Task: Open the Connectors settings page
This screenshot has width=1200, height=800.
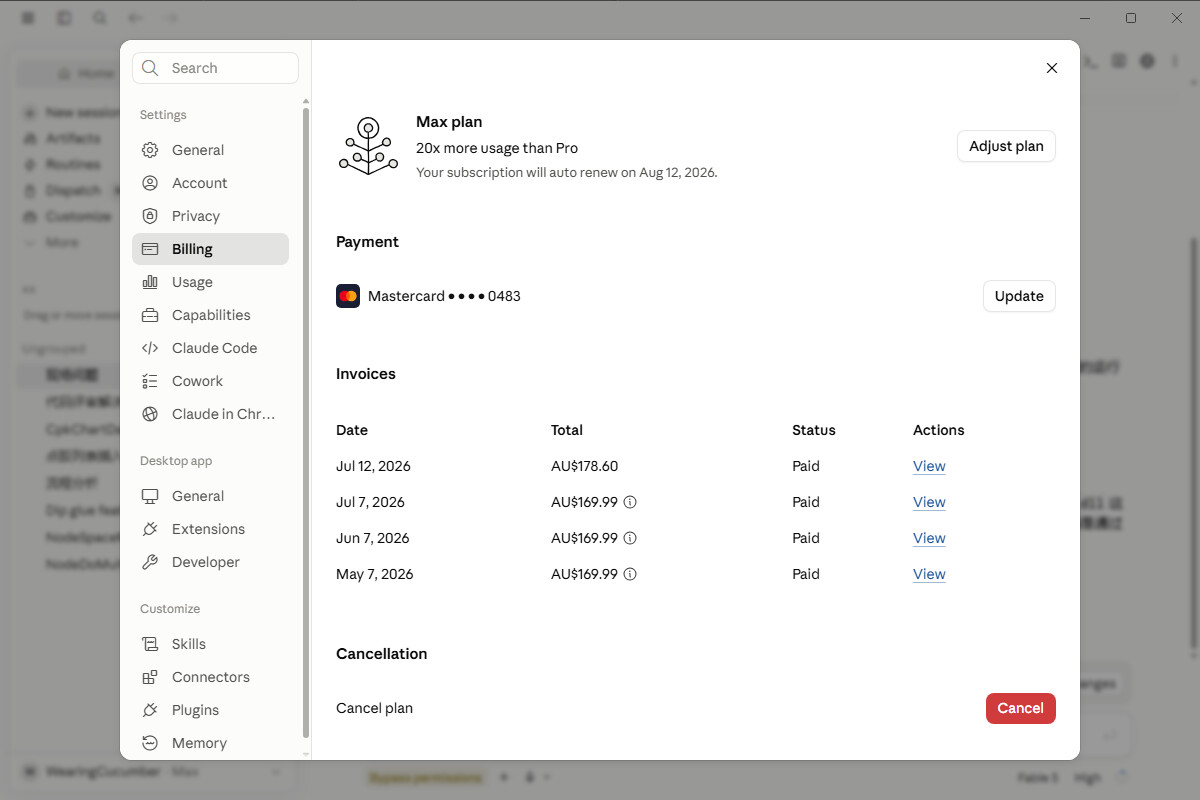Action: [x=210, y=677]
